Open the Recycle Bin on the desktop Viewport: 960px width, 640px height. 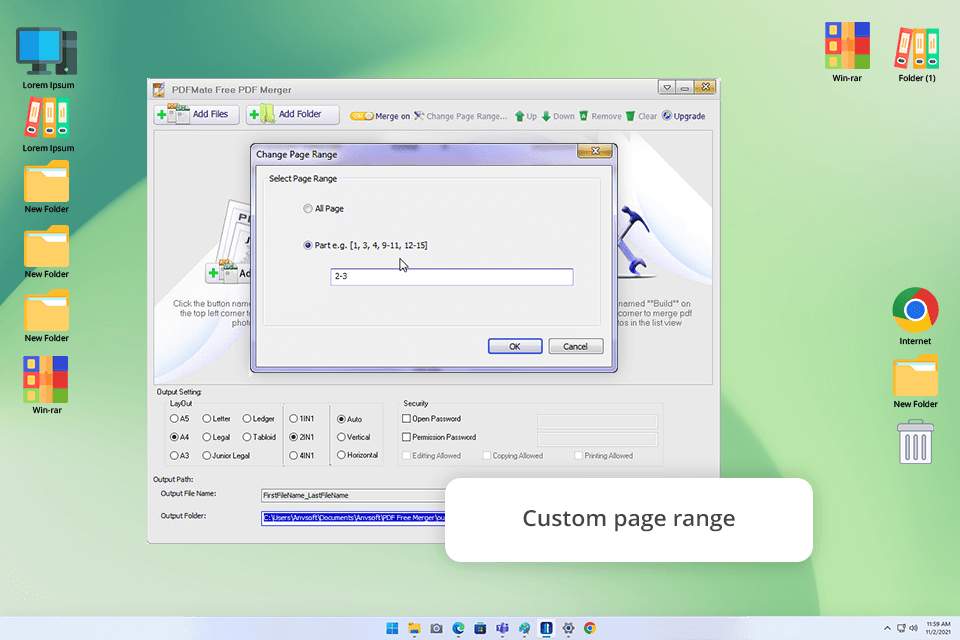click(915, 442)
